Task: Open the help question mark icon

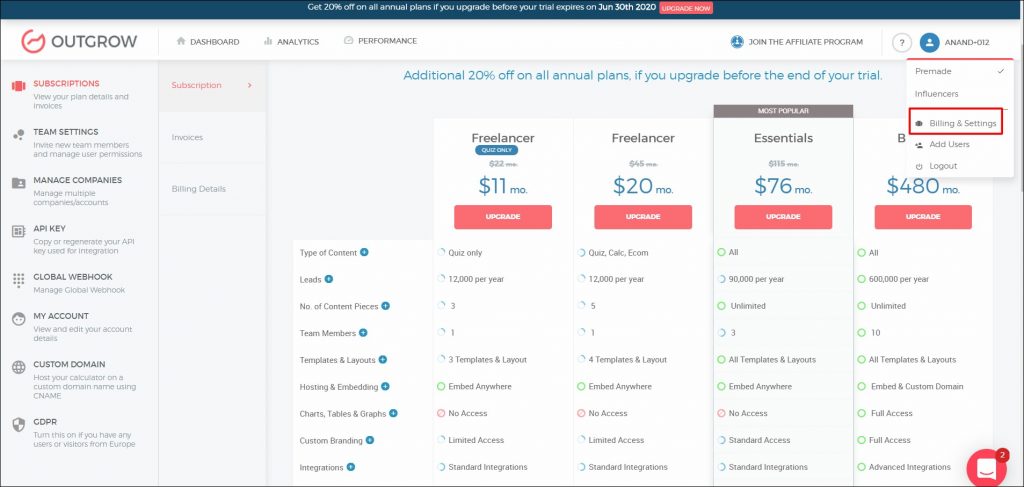Action: tap(902, 43)
